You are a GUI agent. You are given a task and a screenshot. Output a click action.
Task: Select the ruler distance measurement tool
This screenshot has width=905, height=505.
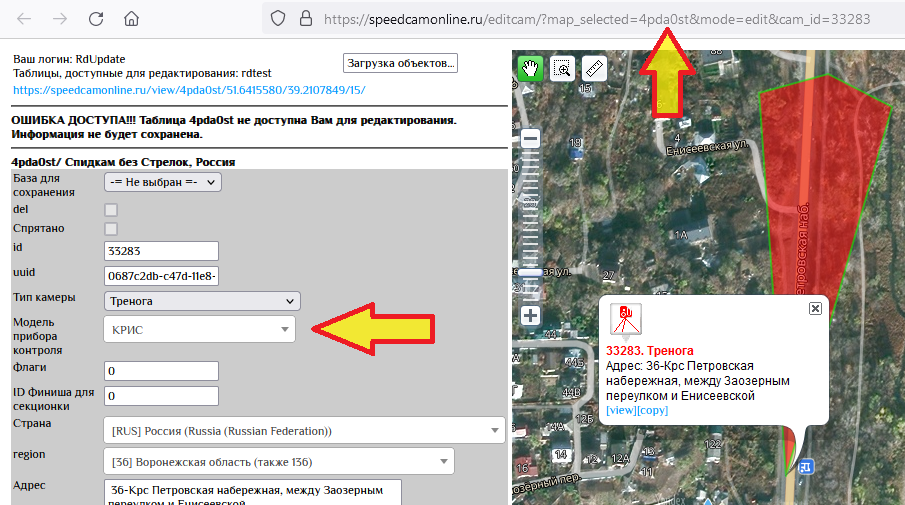coord(595,69)
